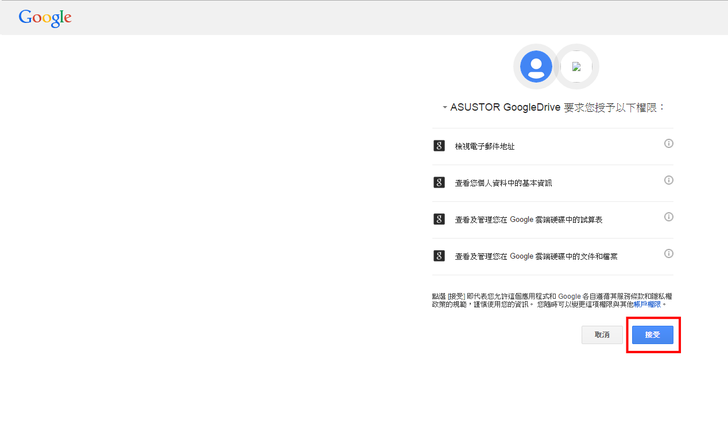Open the 帳戶權限 link
The width and height of the screenshot is (728, 437).
(647, 305)
